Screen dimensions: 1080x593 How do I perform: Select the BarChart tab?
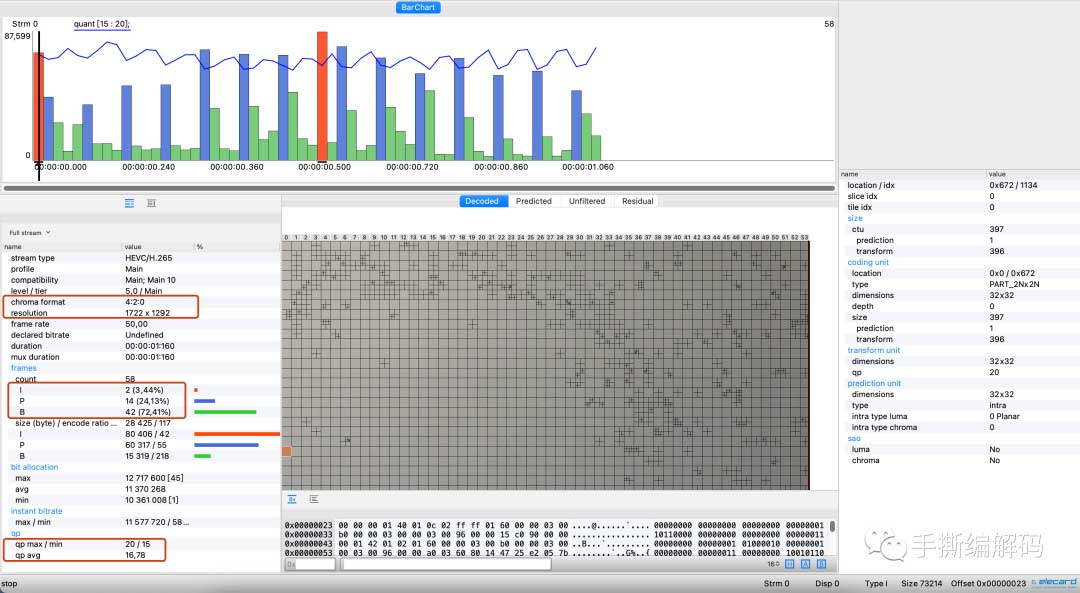click(x=418, y=7)
